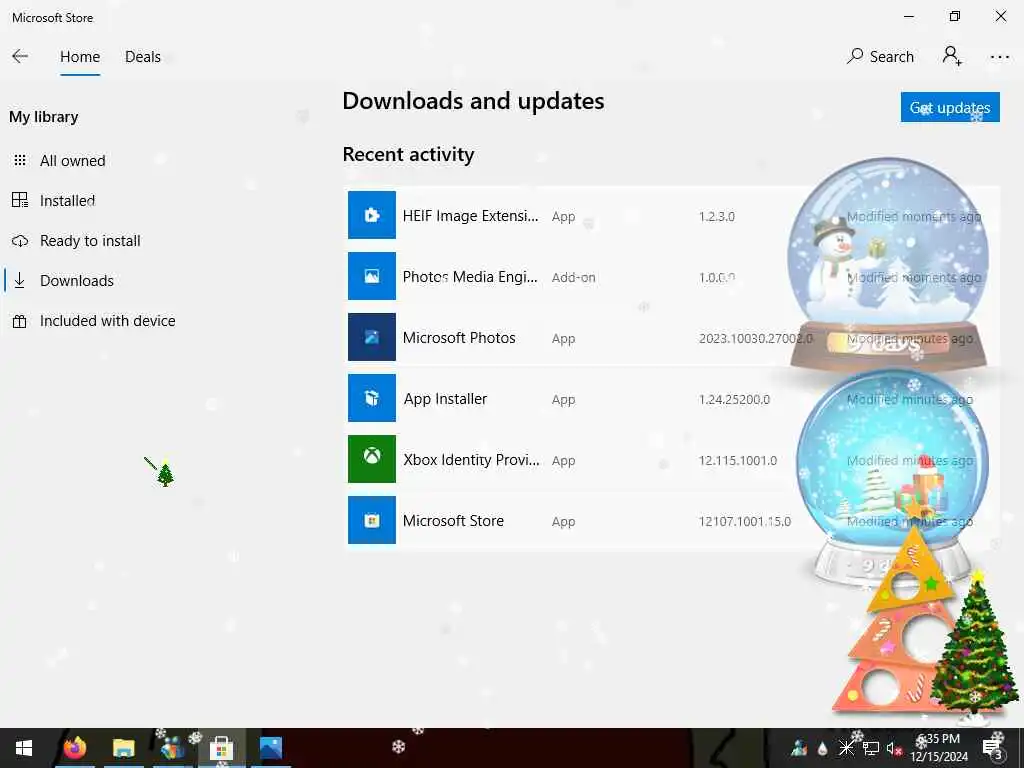This screenshot has height=768, width=1024.
Task: Click the sign-in account icon
Action: click(952, 56)
